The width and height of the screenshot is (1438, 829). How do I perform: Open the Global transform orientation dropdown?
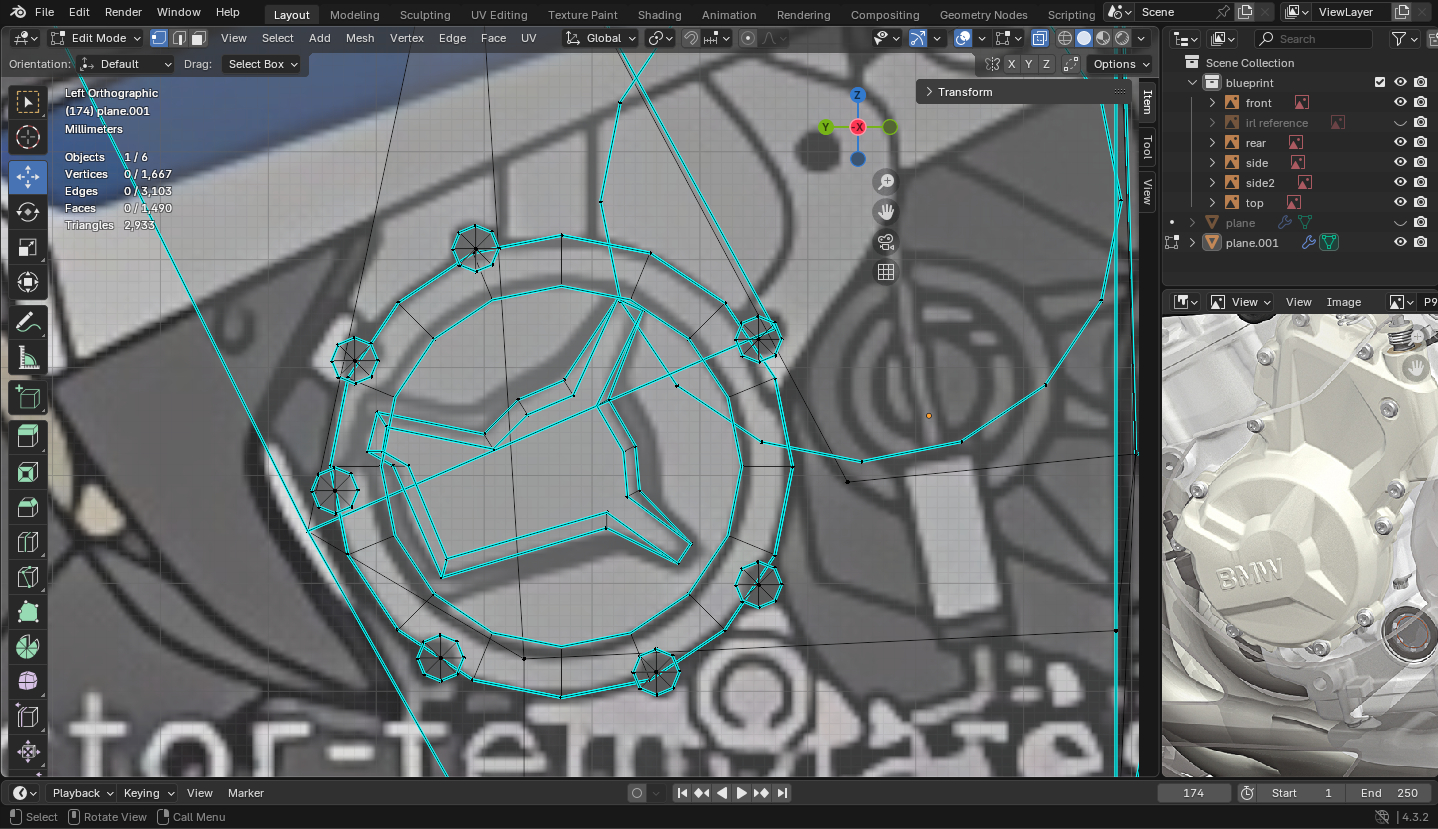click(x=601, y=38)
